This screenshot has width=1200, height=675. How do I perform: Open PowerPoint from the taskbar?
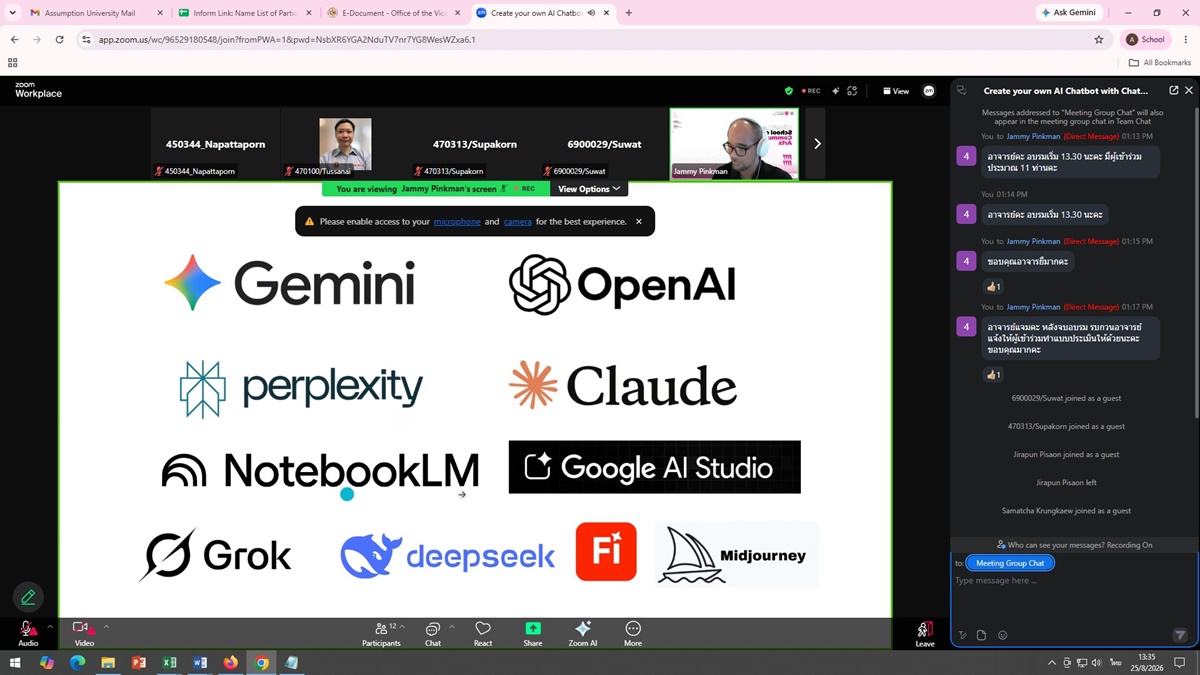[139, 662]
